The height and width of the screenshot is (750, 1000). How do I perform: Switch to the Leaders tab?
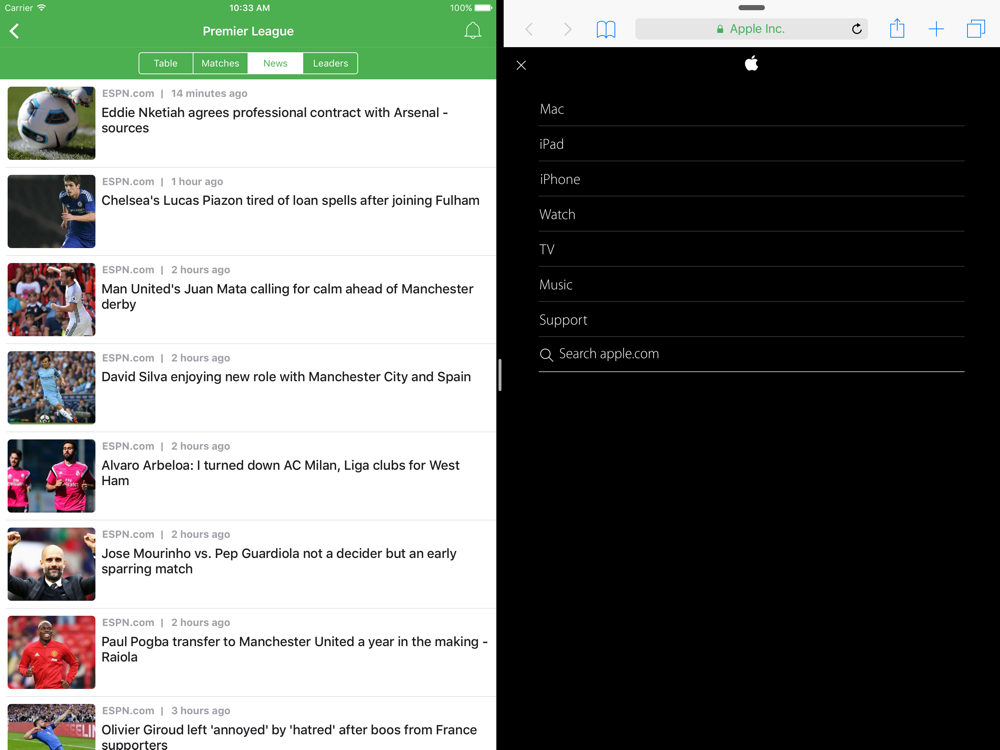[330, 63]
